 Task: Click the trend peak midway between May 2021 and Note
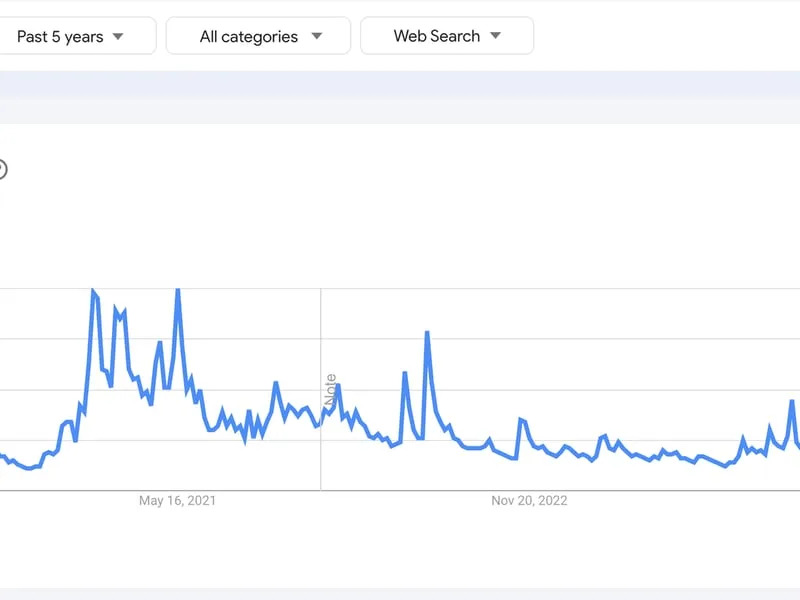[276, 384]
